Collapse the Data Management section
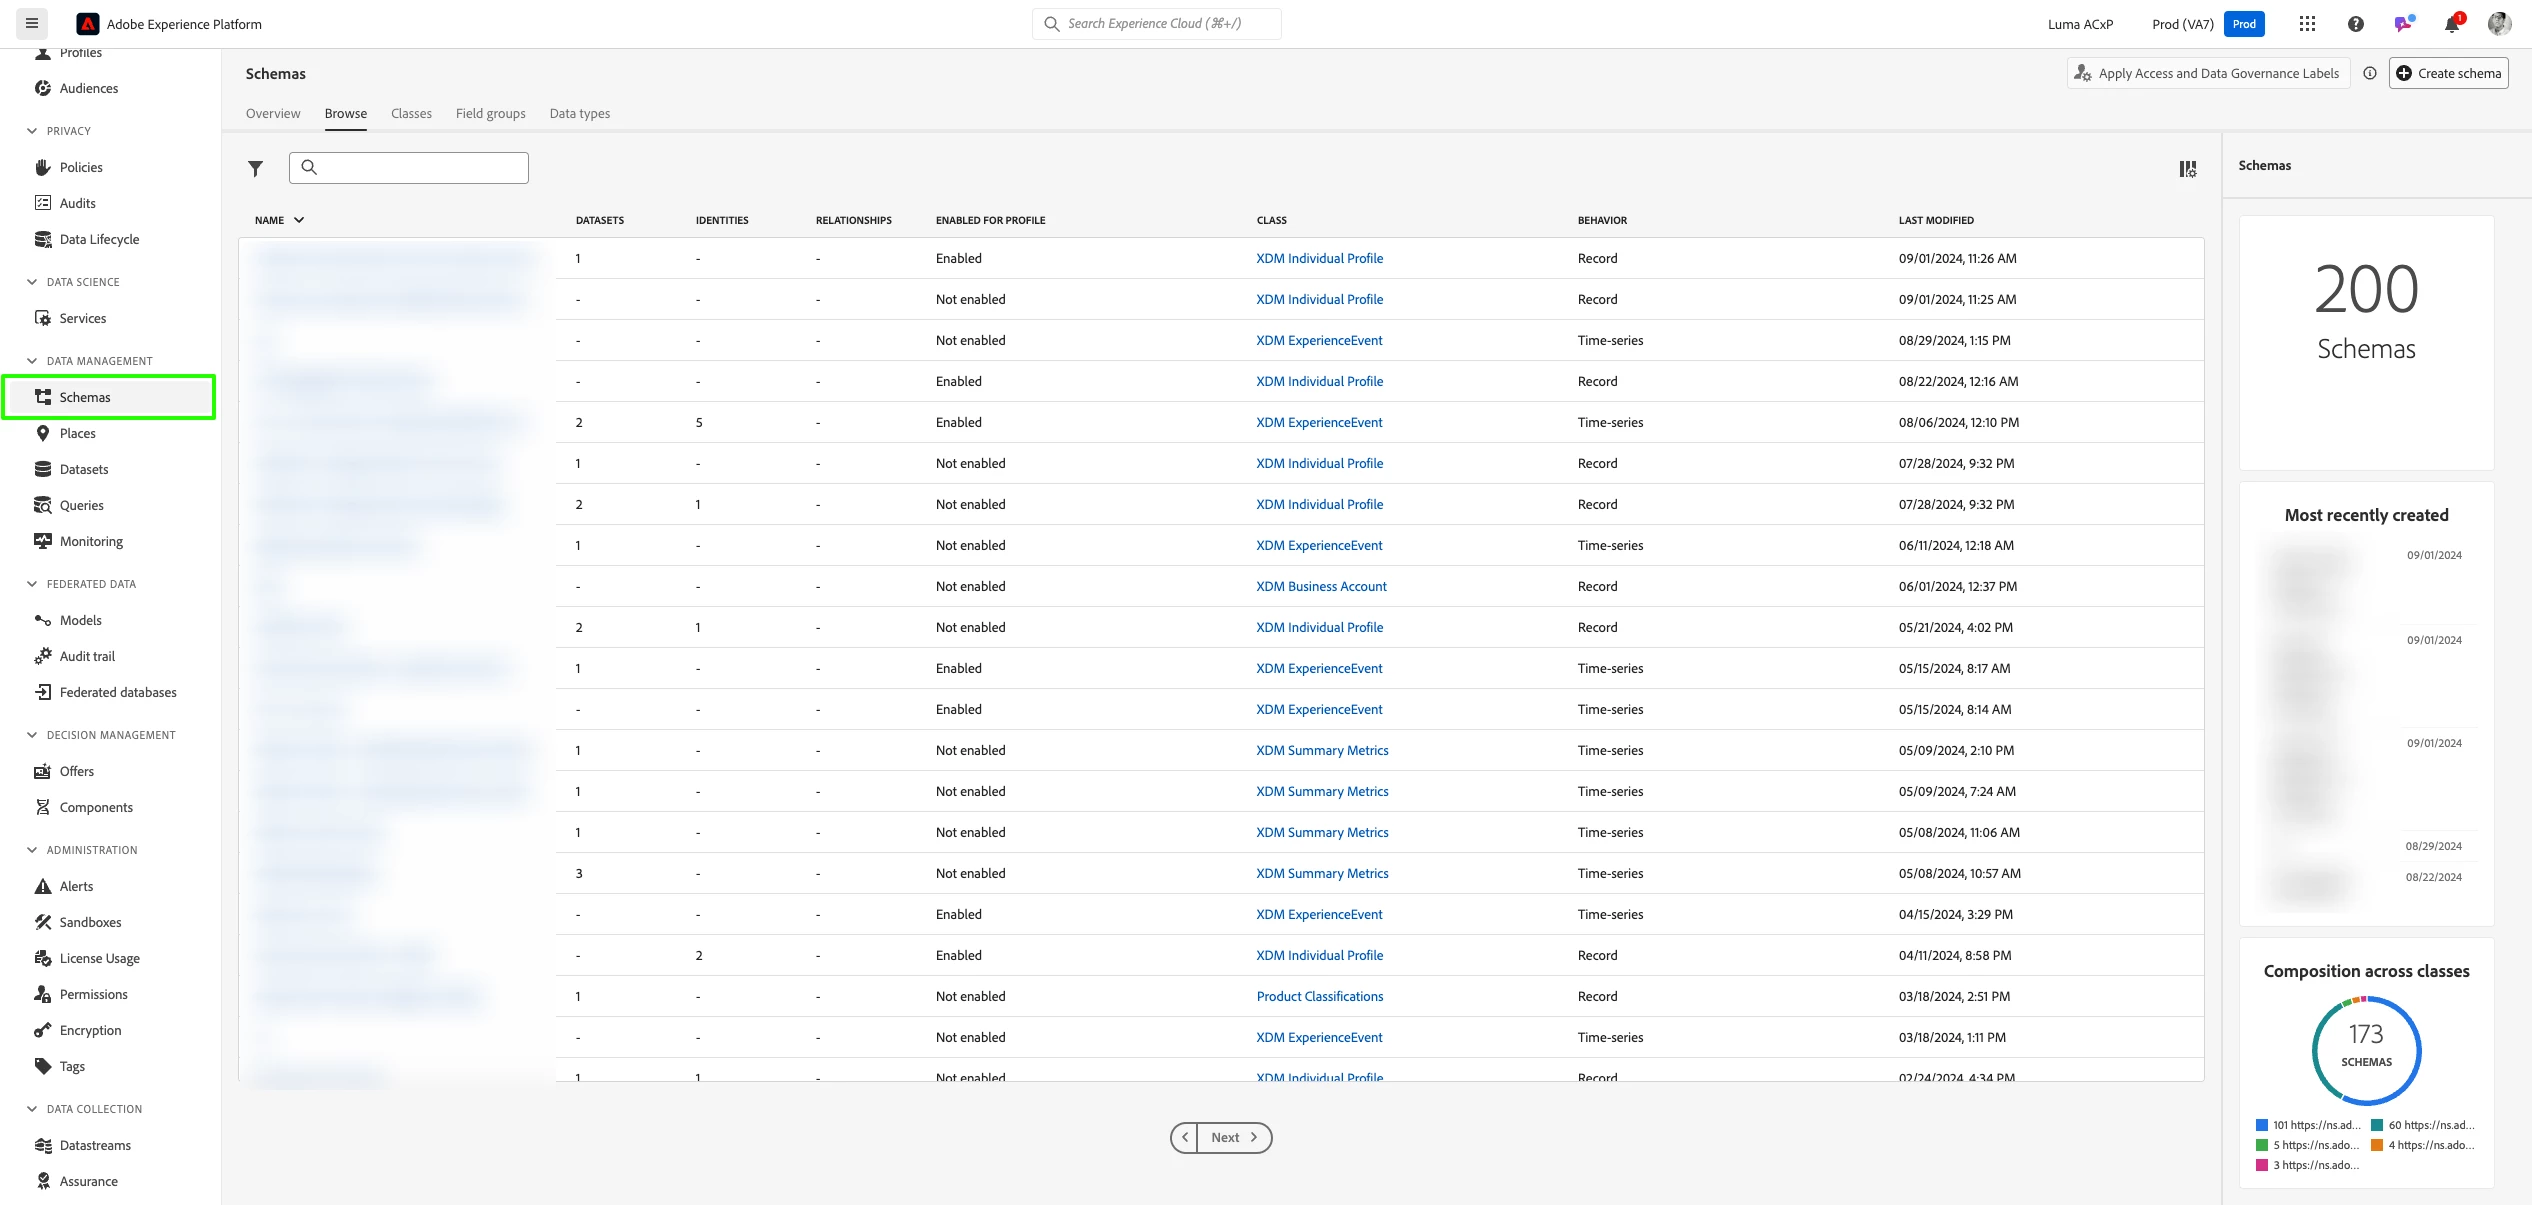Screen dimensions: 2532x1205 pos(32,361)
